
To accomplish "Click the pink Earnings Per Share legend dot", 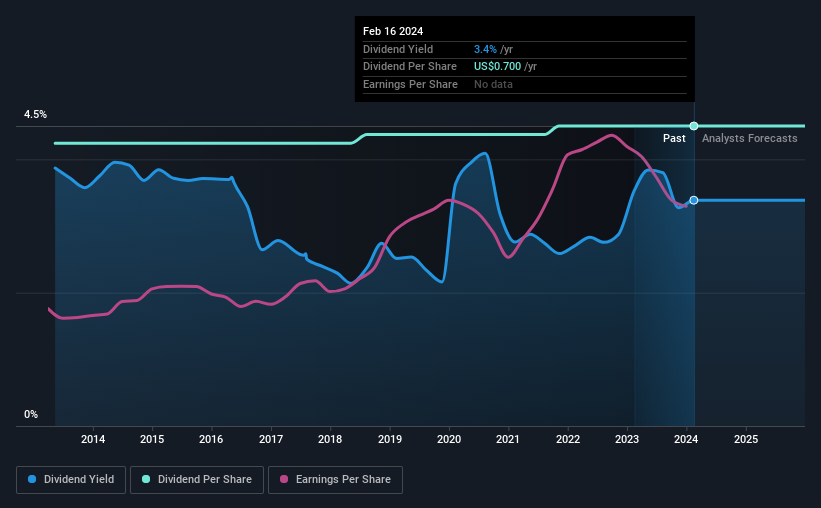I will (284, 479).
